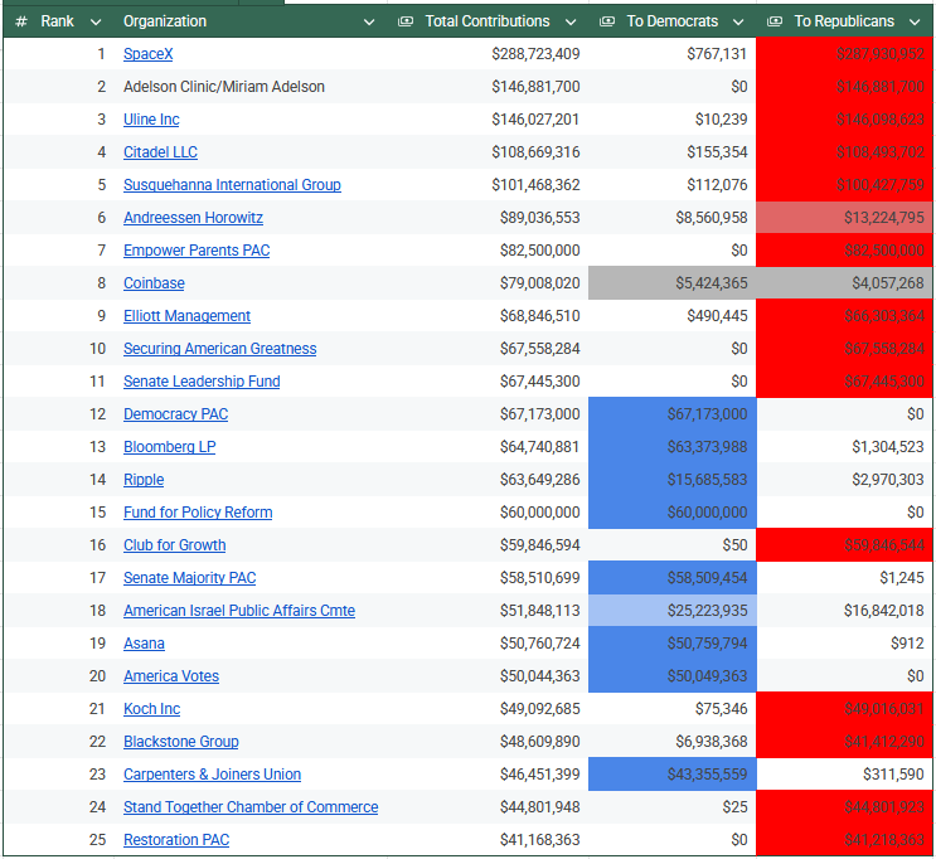936x860 pixels.
Task: Select America Votes' $50,049,363 cell
Action: [x=672, y=677]
